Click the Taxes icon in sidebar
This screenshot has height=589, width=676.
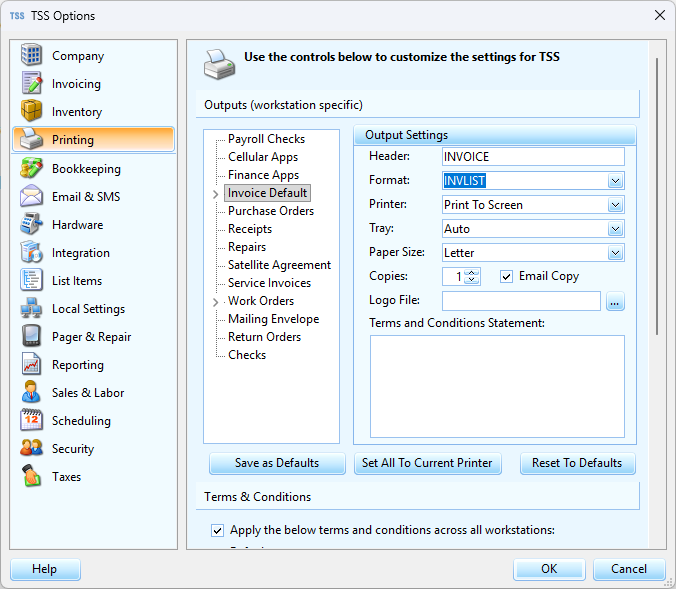[x=32, y=477]
